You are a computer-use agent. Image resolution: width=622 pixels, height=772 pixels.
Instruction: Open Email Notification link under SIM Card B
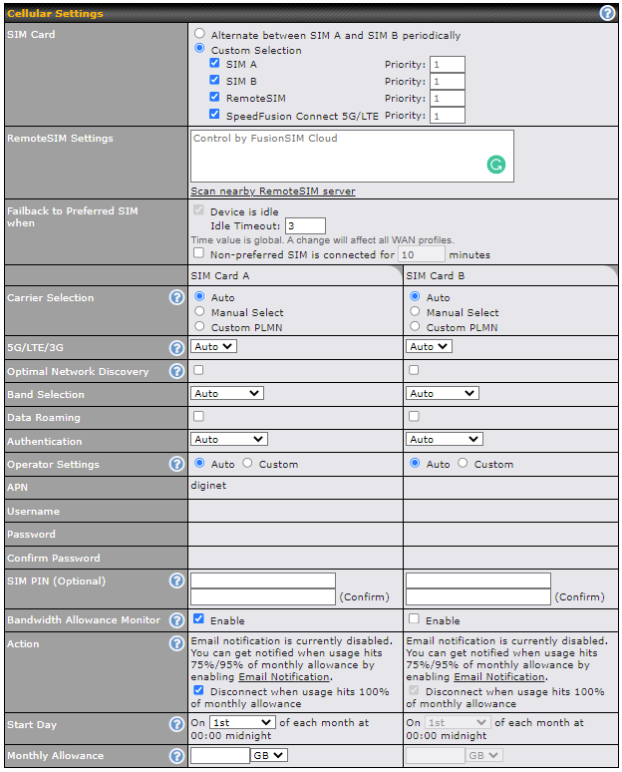(x=500, y=677)
